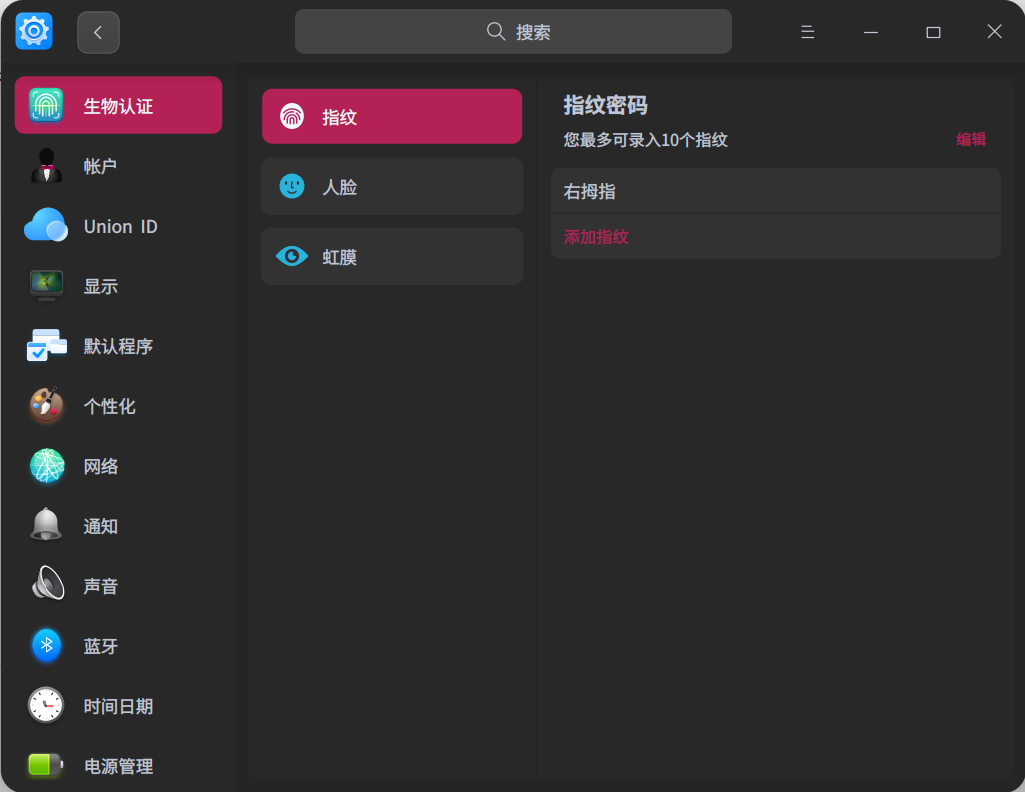Open the hamburger menu at top right
The width and height of the screenshot is (1025, 792).
click(x=806, y=31)
